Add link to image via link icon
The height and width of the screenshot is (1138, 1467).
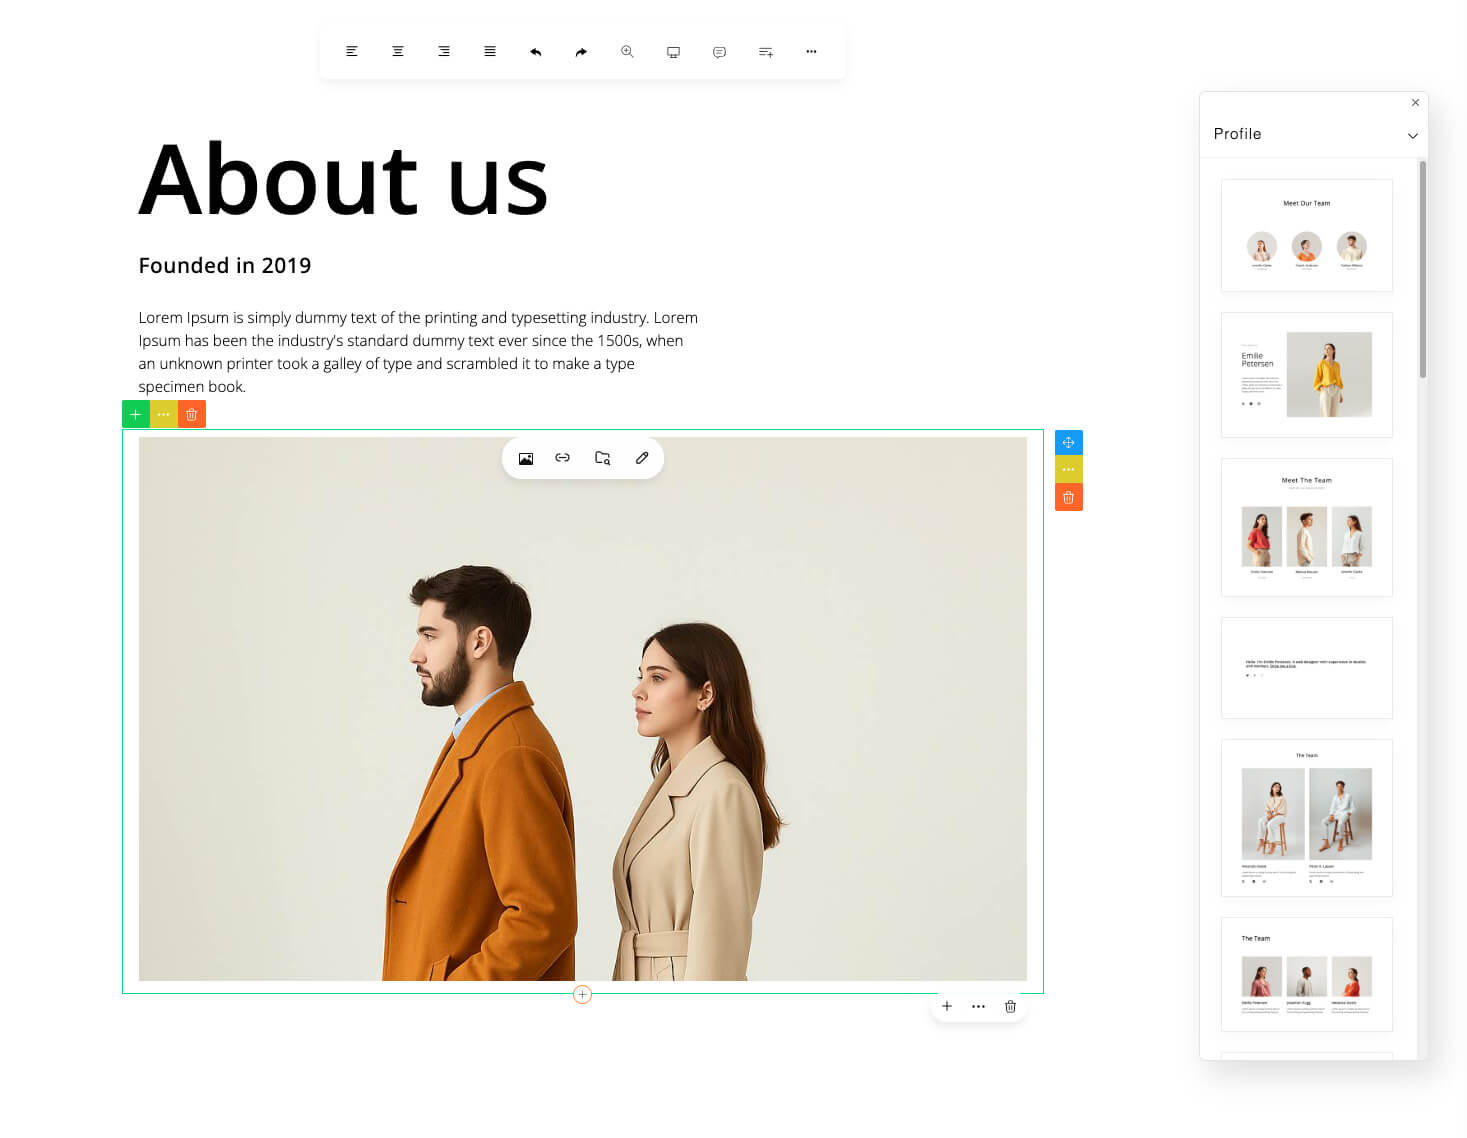pyautogui.click(x=563, y=458)
